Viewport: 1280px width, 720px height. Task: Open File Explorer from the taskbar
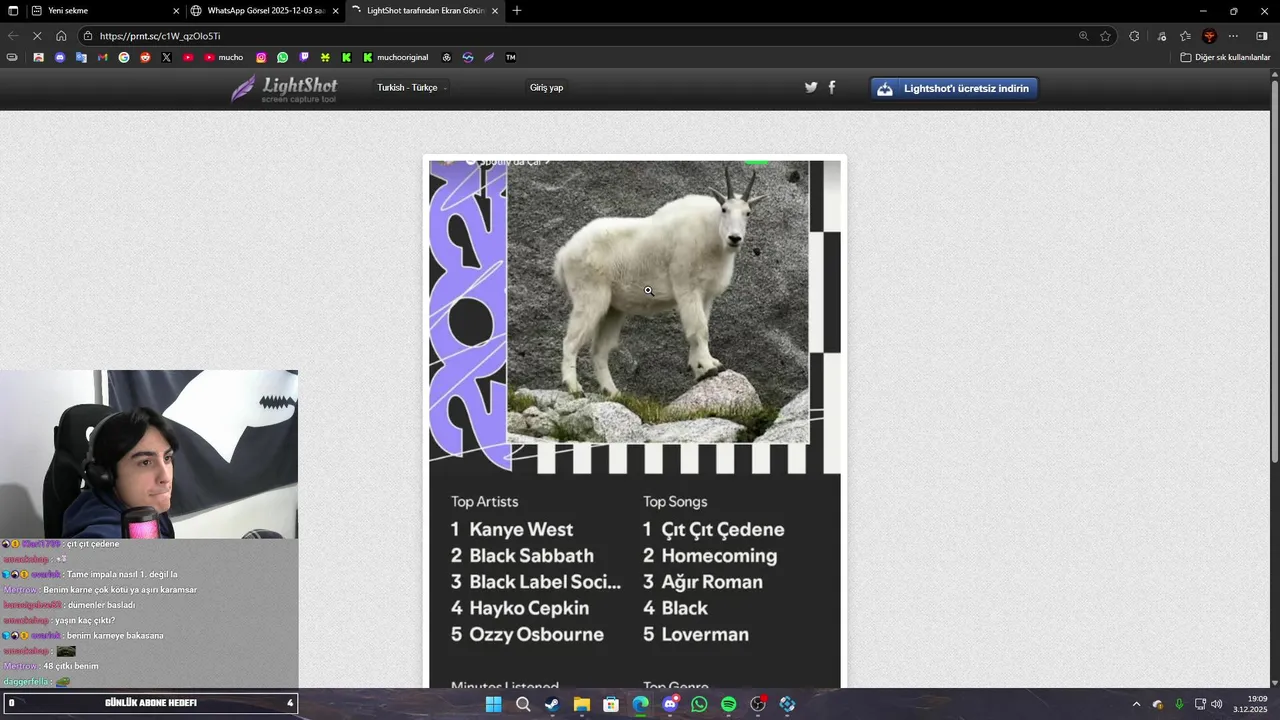pyautogui.click(x=581, y=704)
